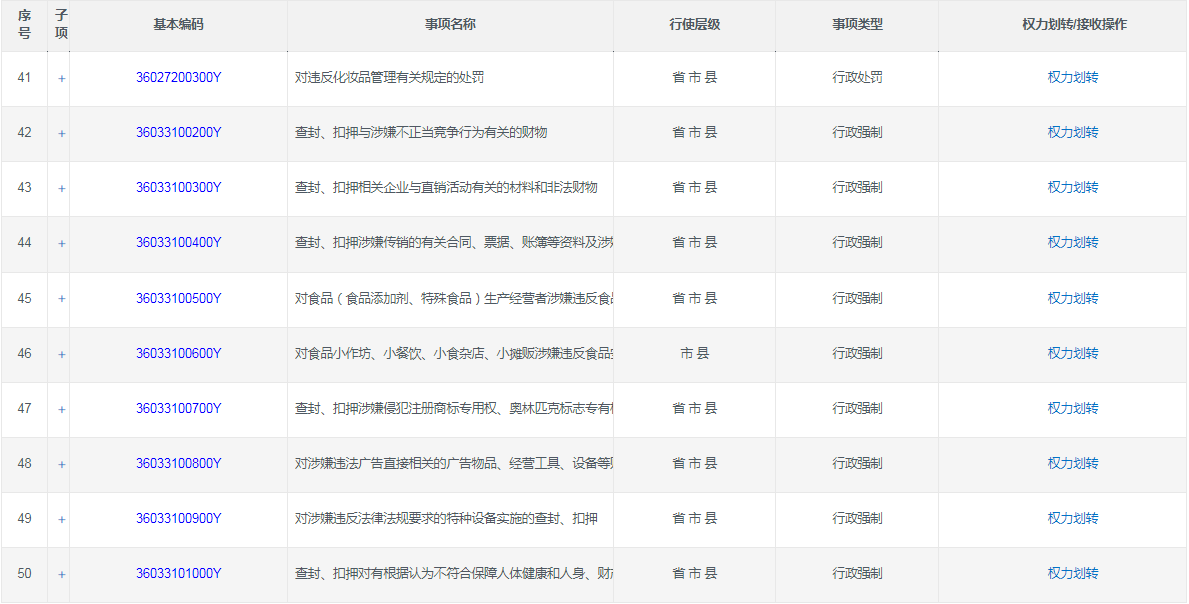Screen dimensions: 1189x604
Task: Expand sub-items for row 43
Action: click(x=61, y=188)
